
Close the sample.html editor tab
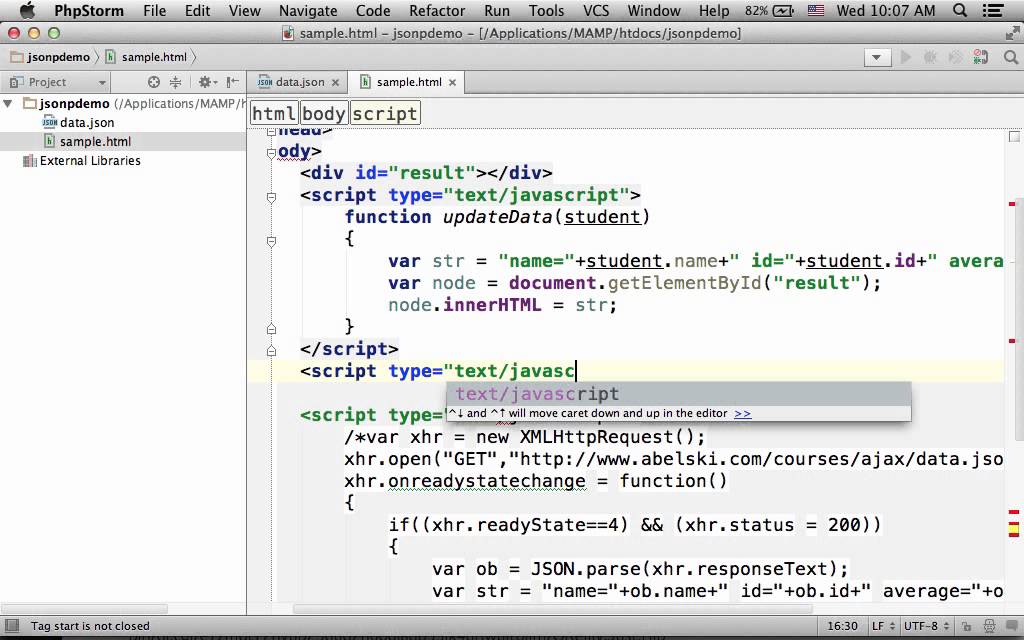[452, 82]
